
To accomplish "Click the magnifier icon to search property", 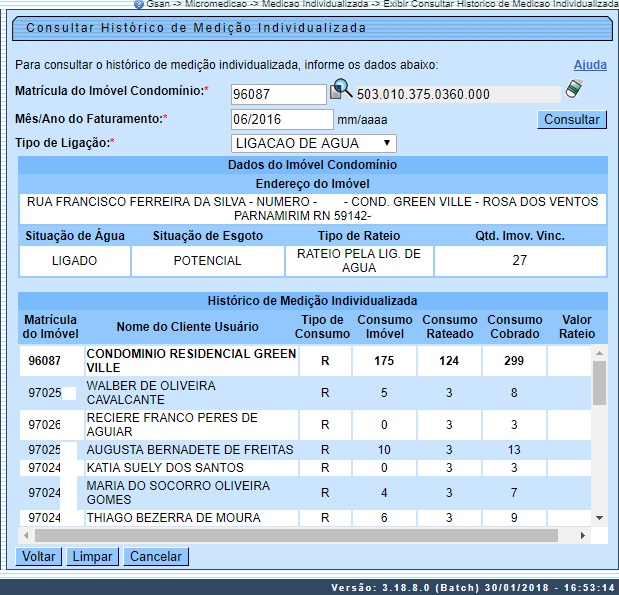I will pyautogui.click(x=341, y=90).
